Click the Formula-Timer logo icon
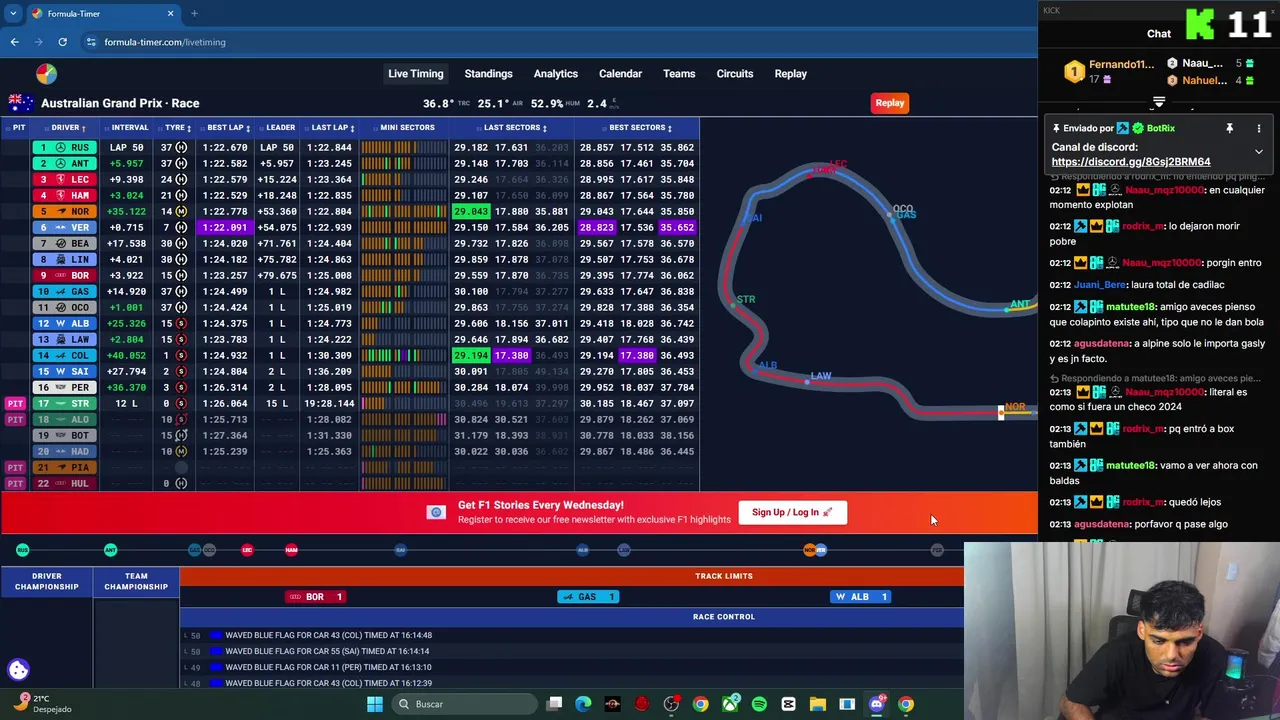1280x720 pixels. point(46,74)
